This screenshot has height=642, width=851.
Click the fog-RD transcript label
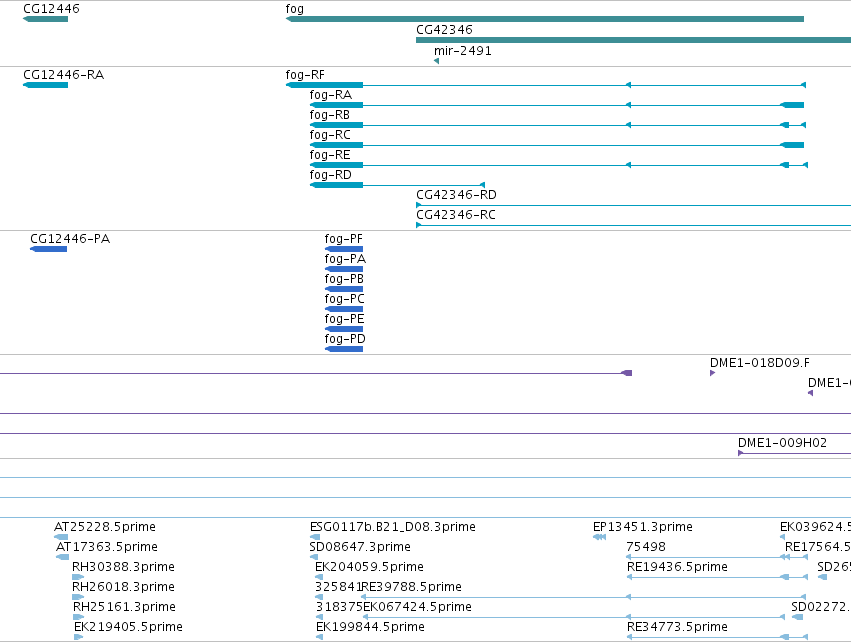coord(331,175)
